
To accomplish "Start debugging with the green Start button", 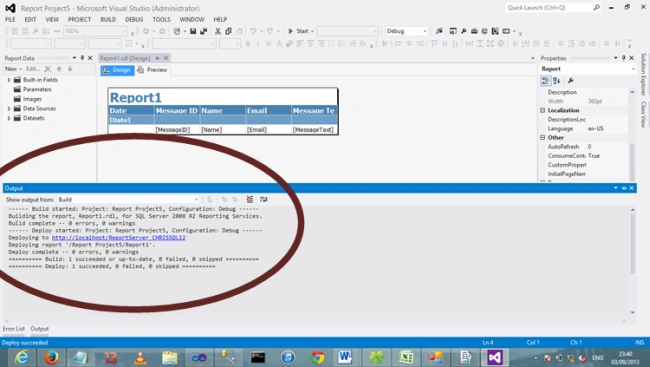I will point(298,31).
